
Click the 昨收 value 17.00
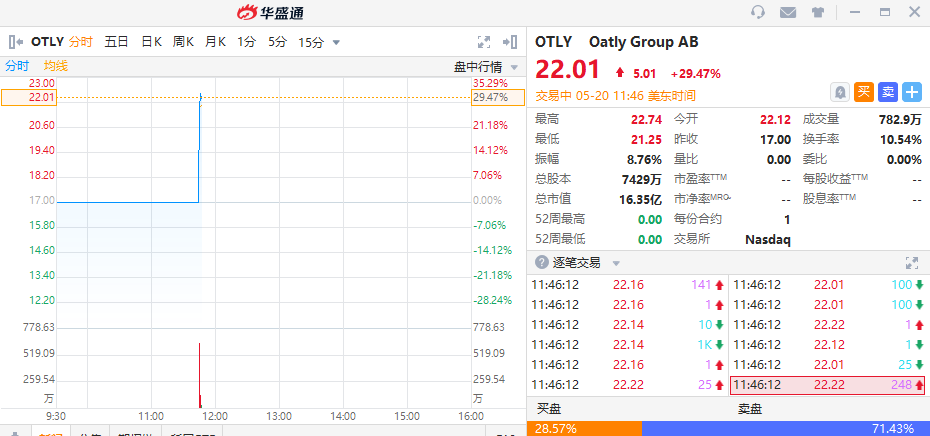776,139
